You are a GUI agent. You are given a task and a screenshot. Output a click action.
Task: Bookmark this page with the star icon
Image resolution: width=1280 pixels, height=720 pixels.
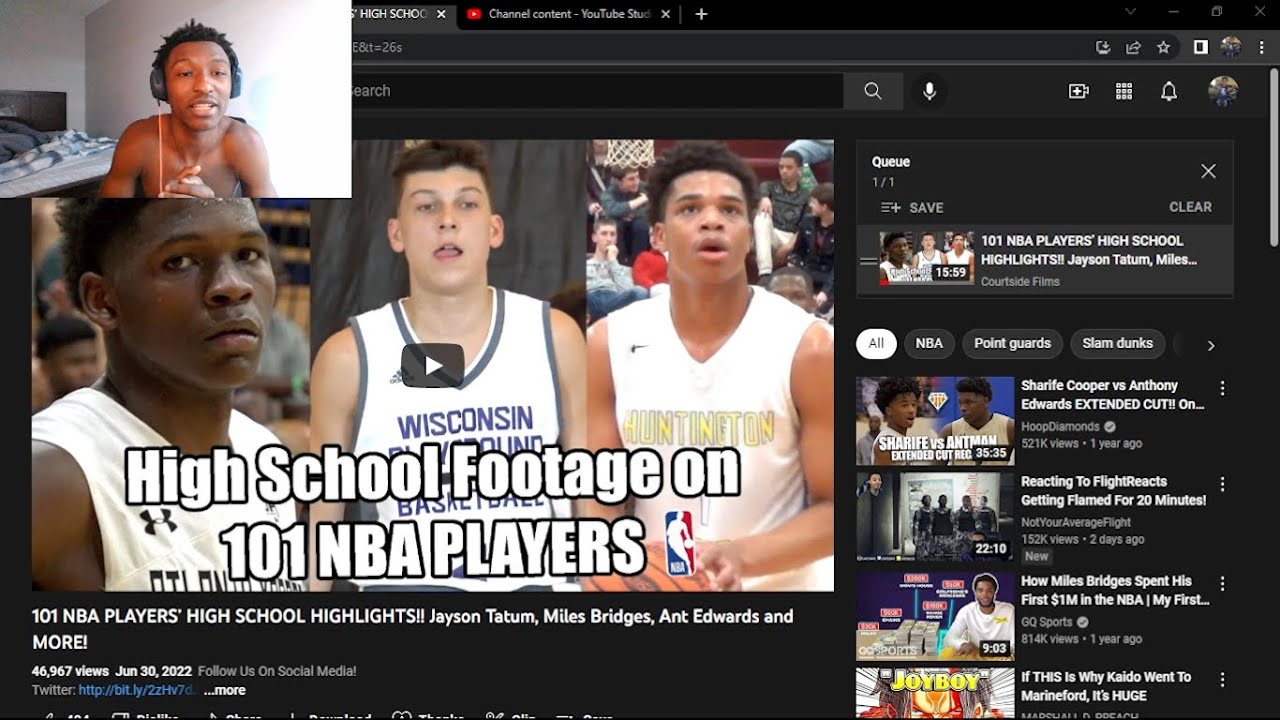[1163, 47]
